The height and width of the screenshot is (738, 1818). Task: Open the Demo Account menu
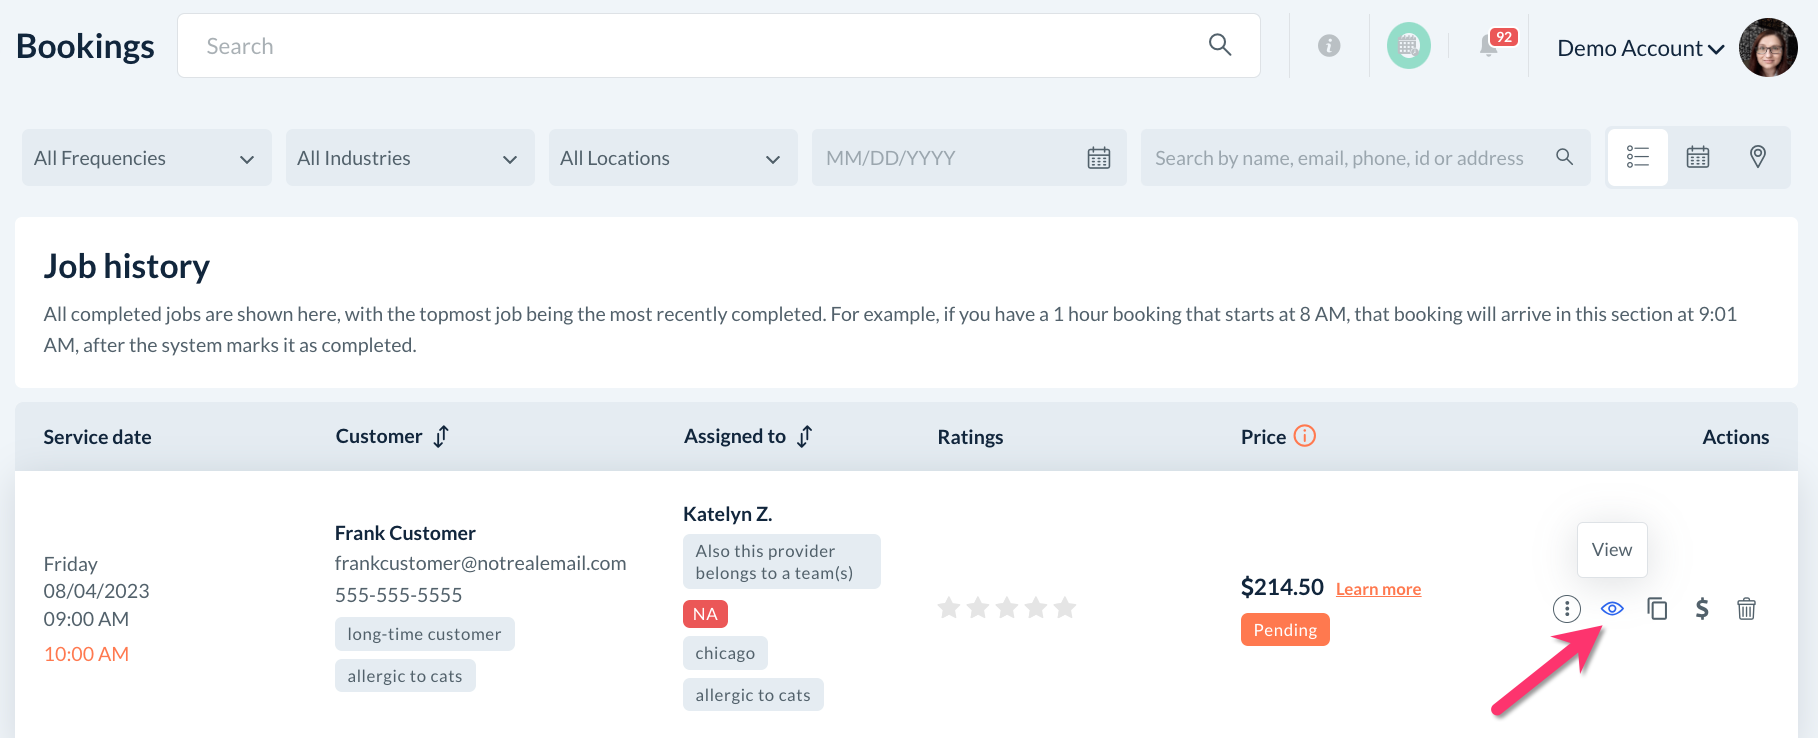click(1640, 48)
